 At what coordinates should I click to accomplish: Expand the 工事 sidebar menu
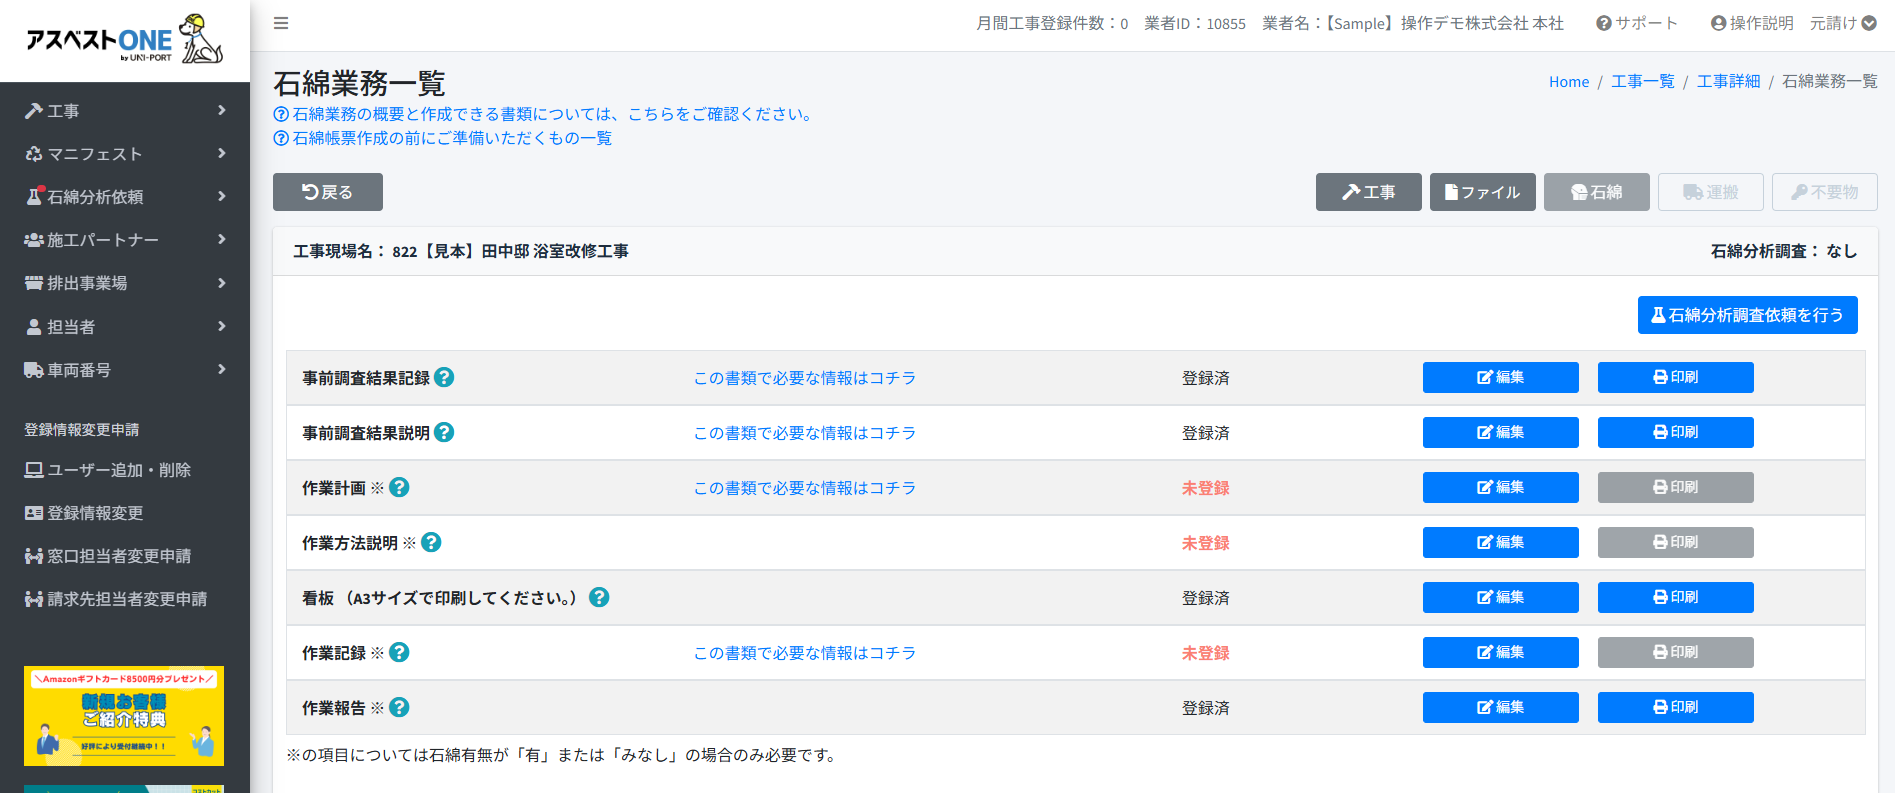(125, 111)
